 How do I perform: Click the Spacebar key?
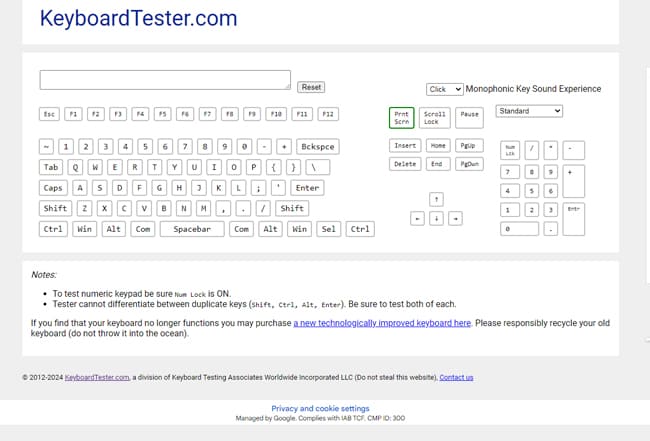point(192,229)
